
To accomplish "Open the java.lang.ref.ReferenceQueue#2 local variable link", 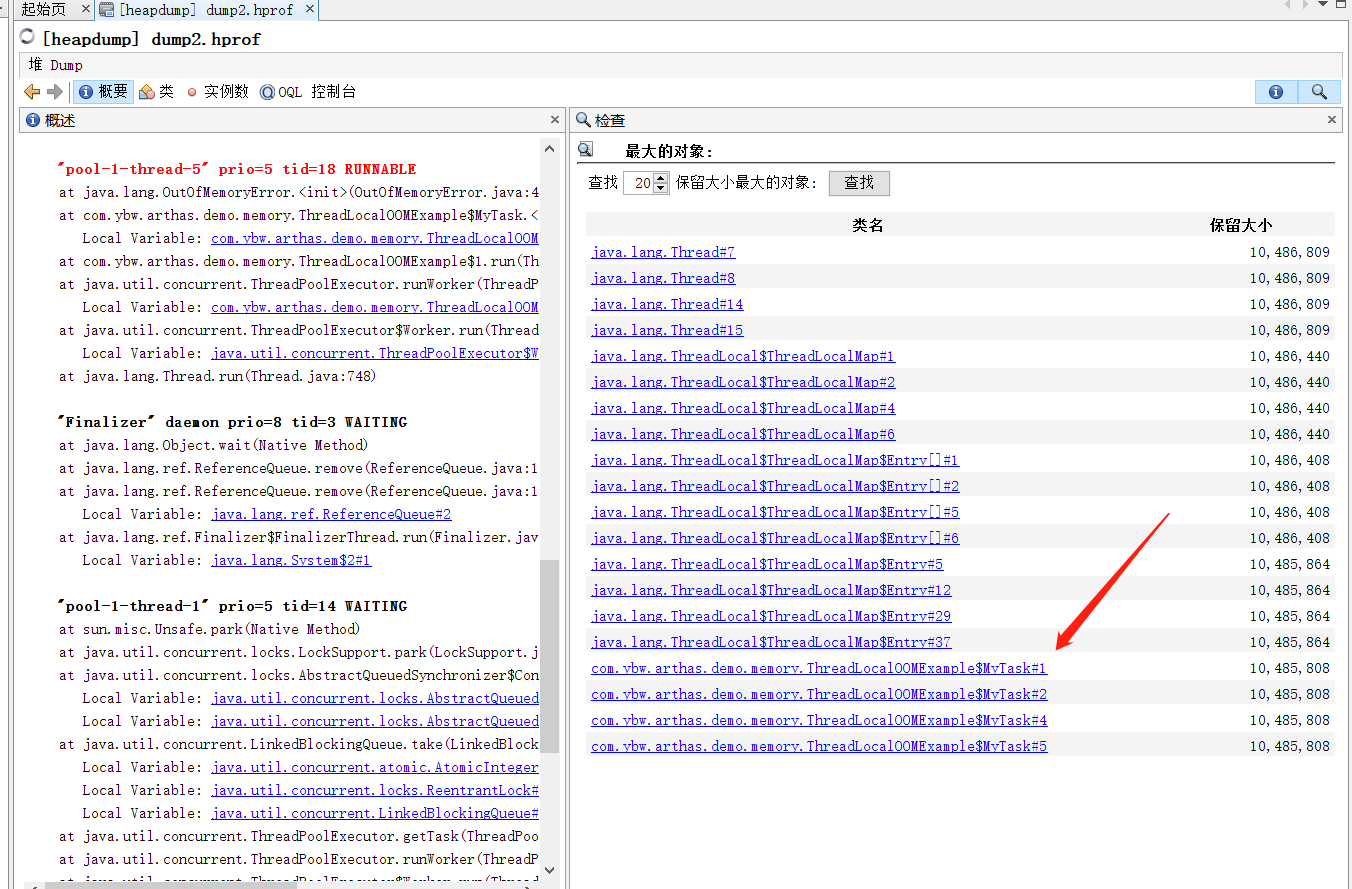I will click(x=330, y=513).
